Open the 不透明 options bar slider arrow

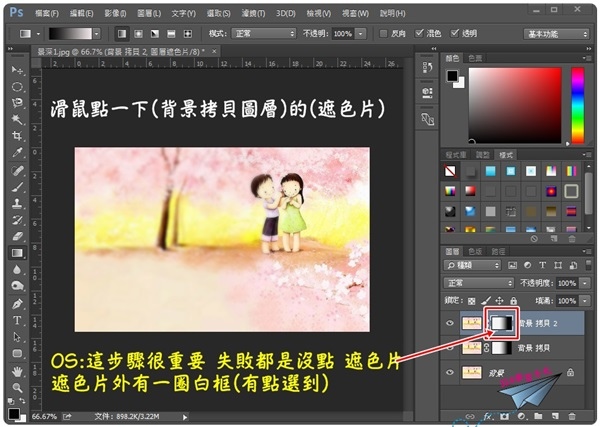[x=360, y=34]
